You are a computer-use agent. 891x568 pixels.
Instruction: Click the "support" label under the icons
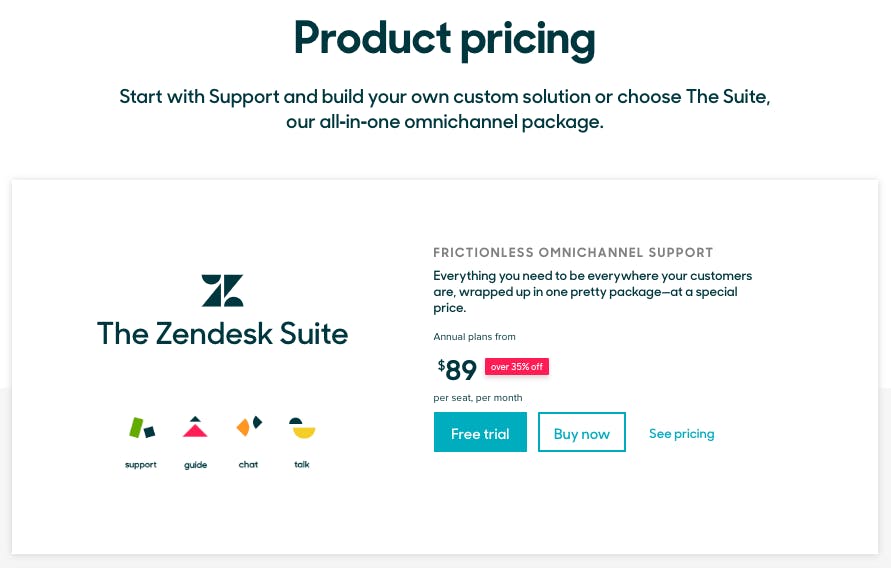click(x=141, y=465)
